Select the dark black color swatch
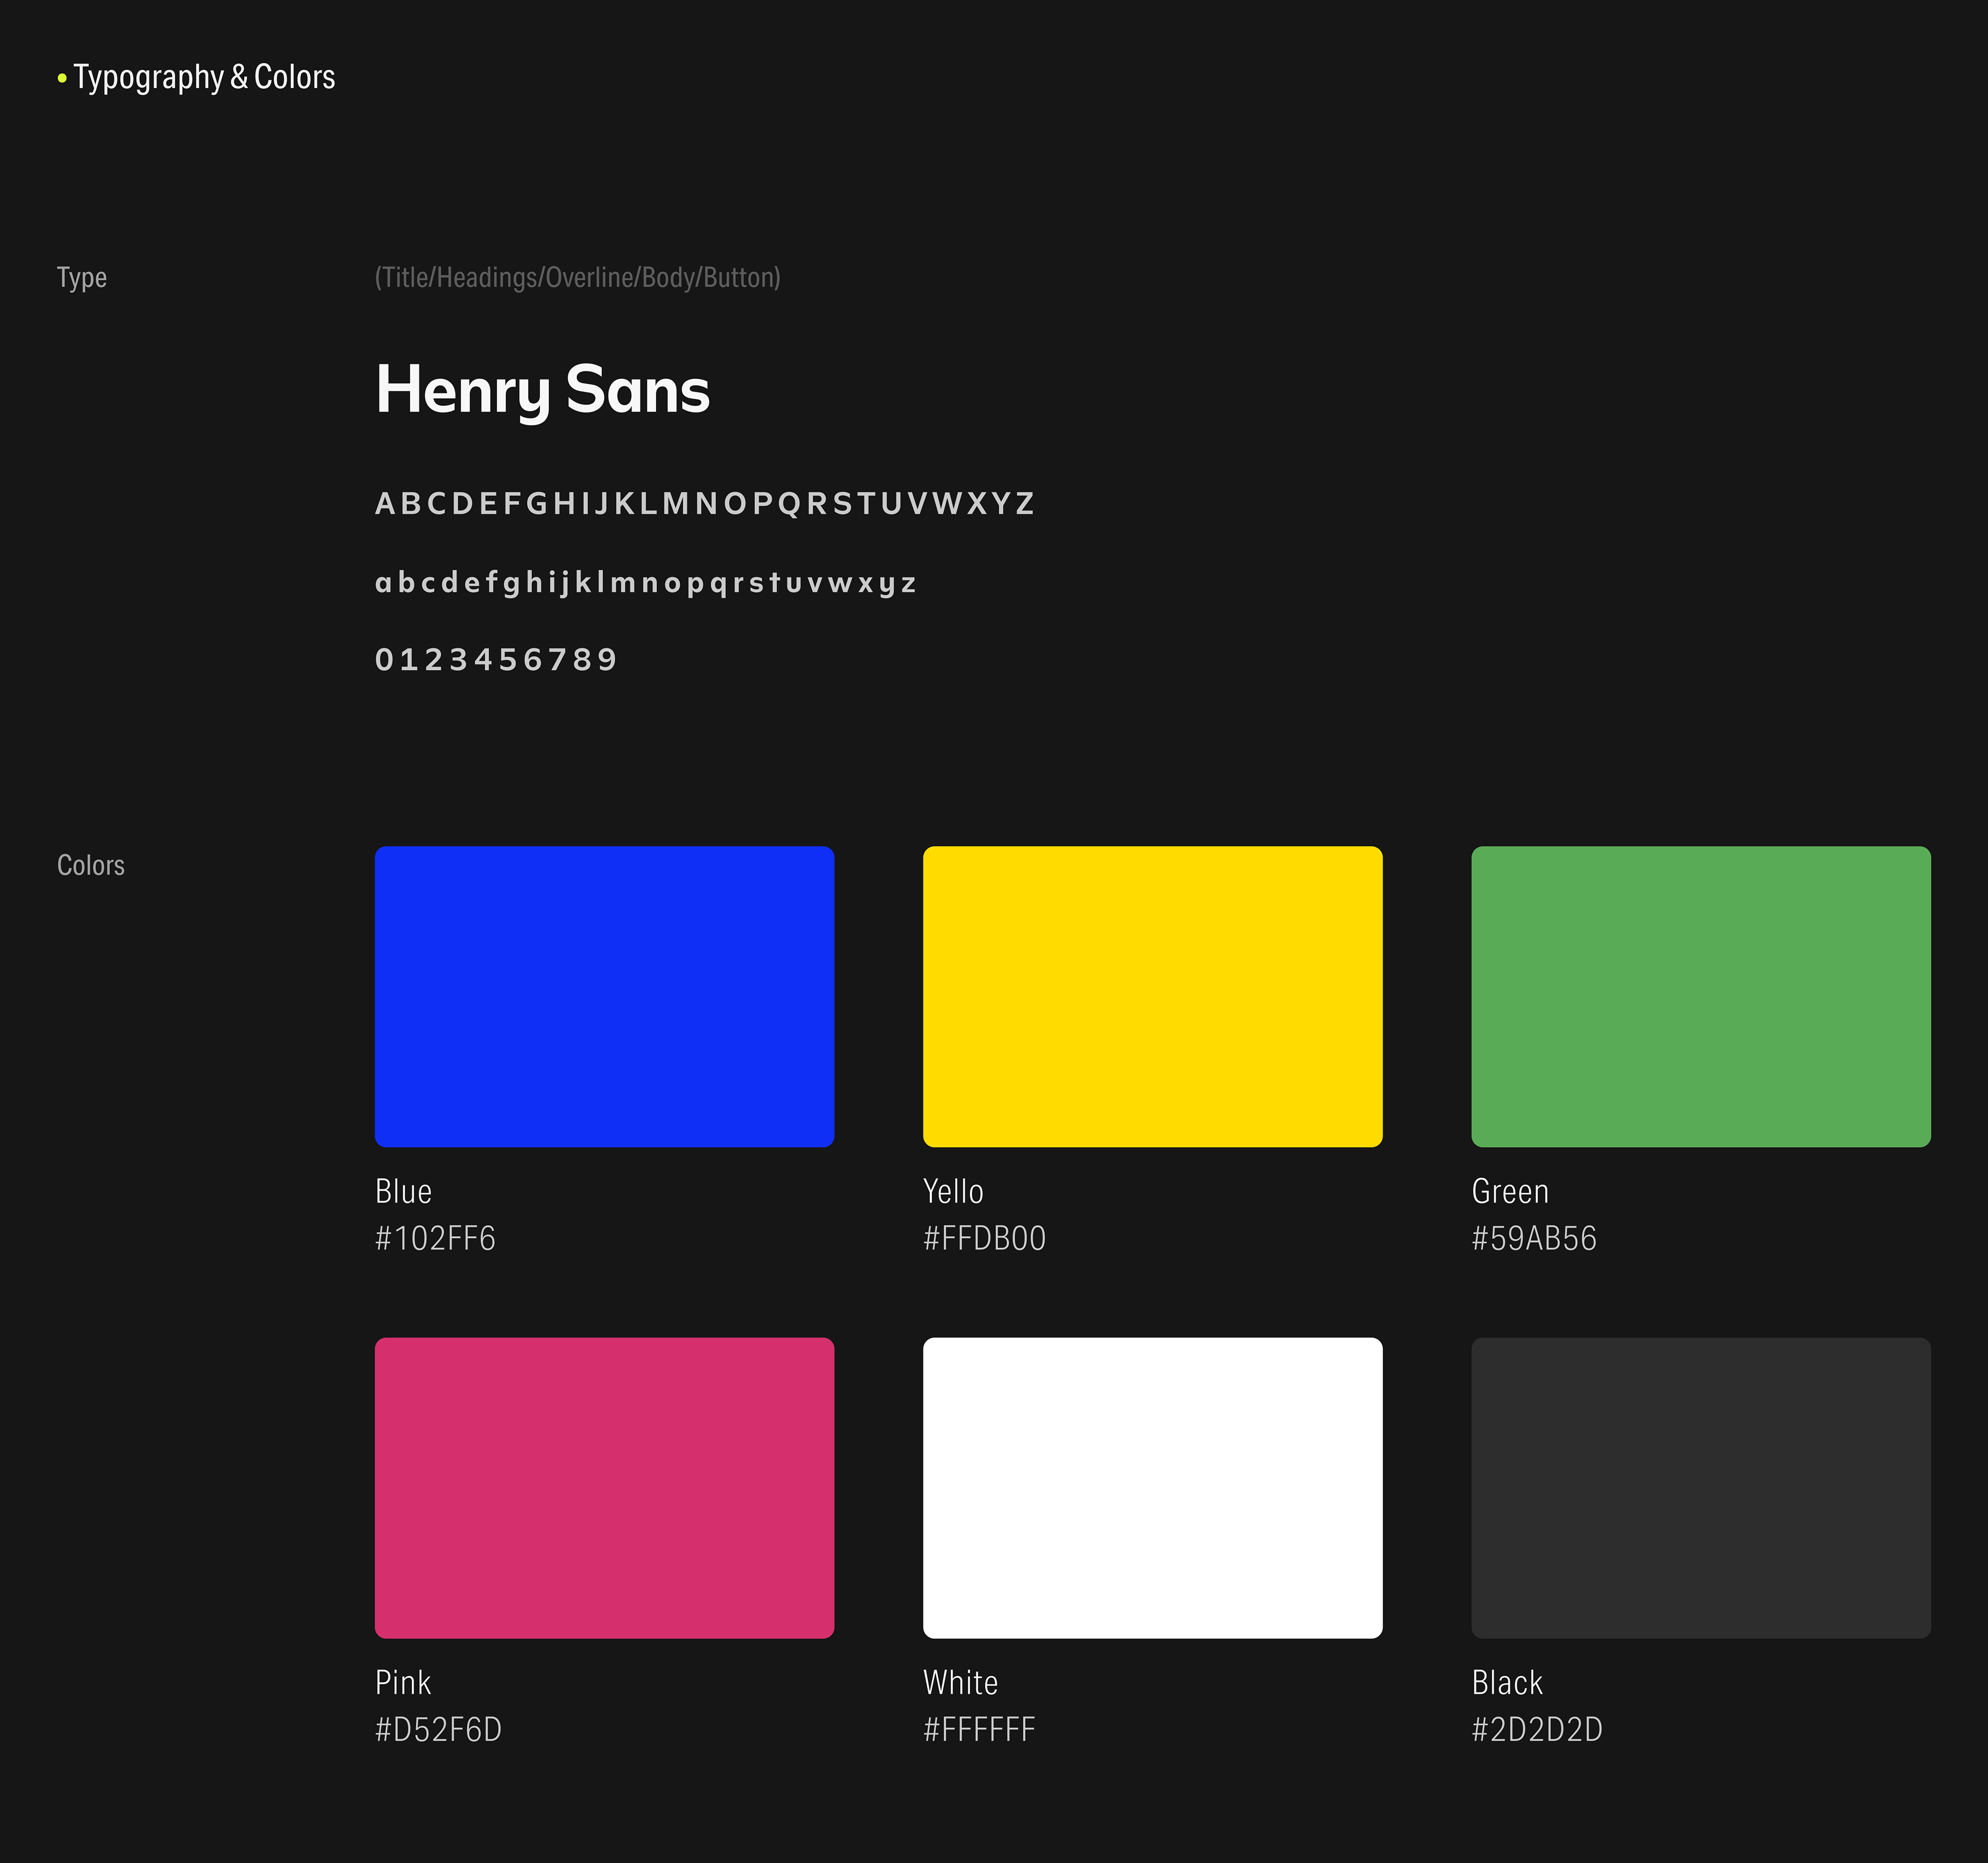 (1700, 1487)
